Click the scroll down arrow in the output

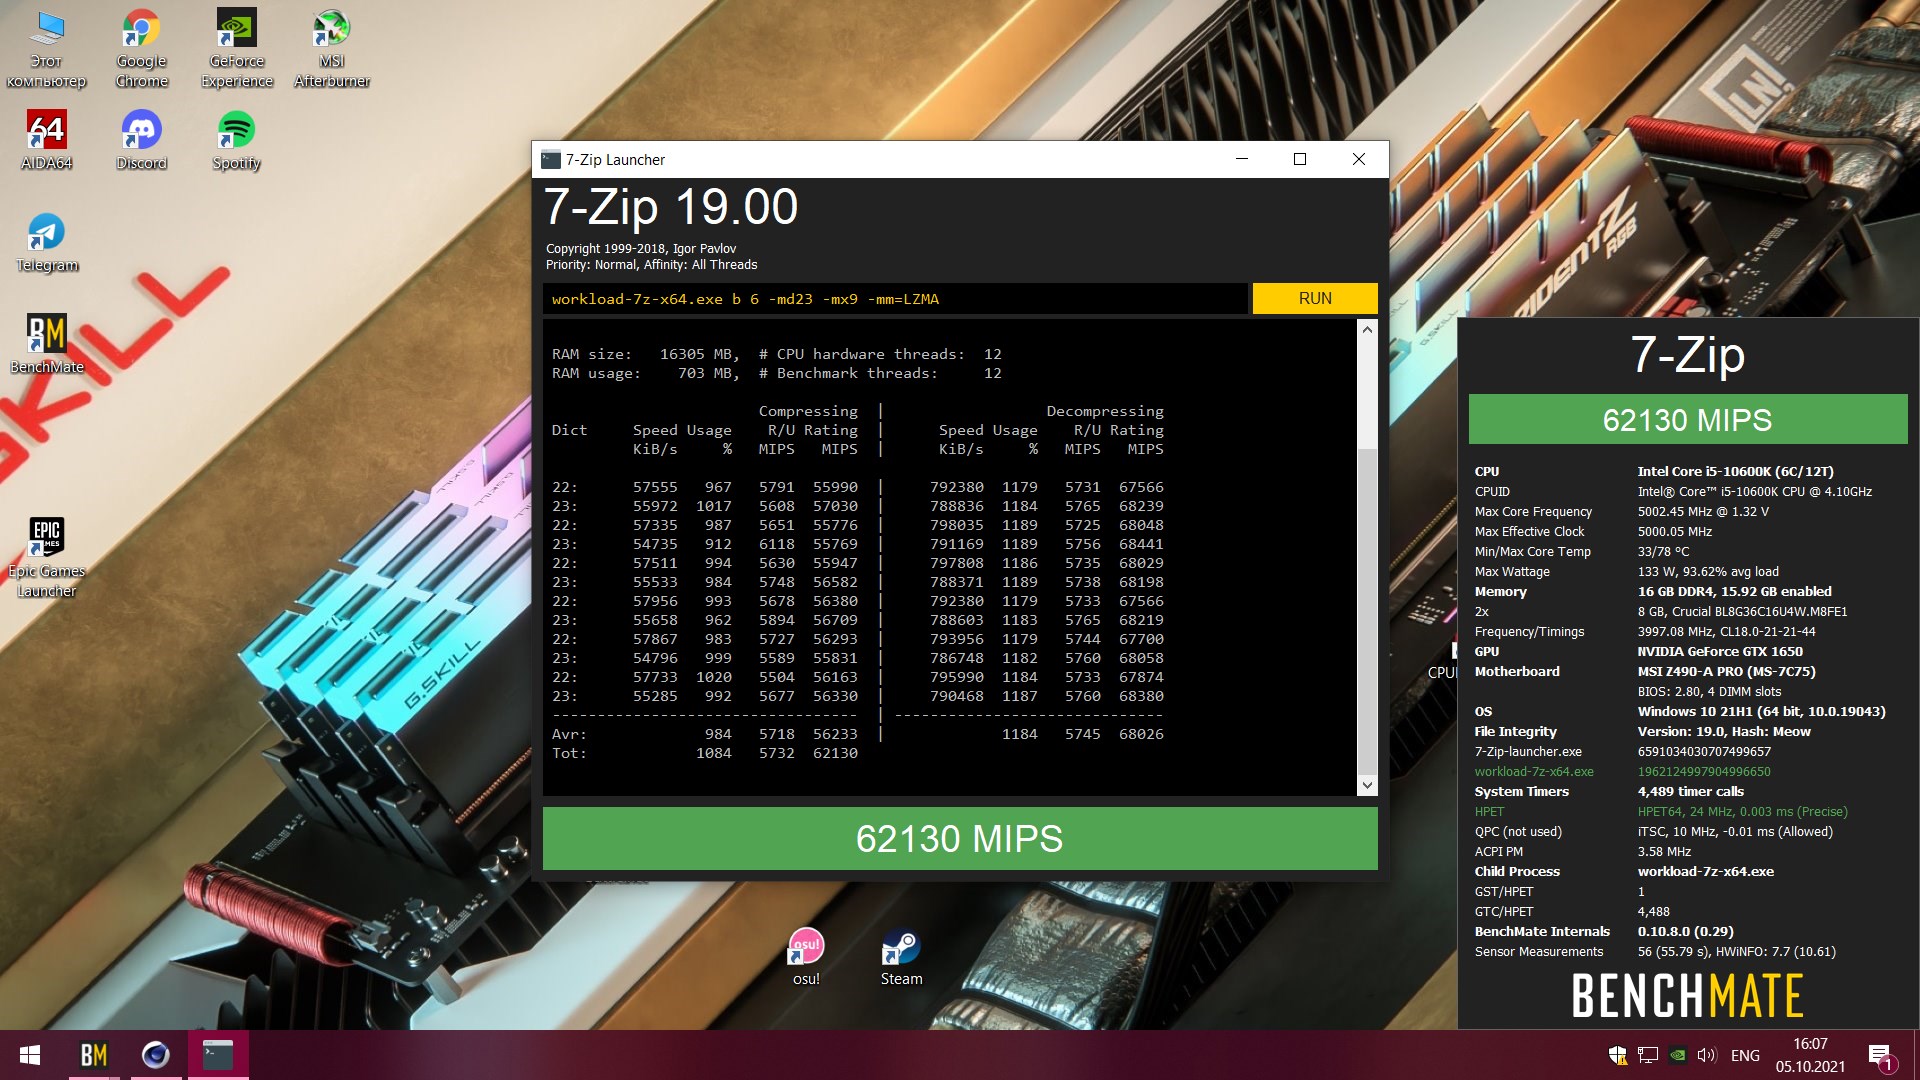click(1367, 786)
